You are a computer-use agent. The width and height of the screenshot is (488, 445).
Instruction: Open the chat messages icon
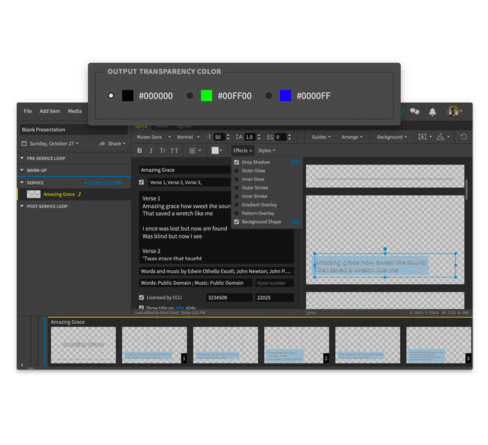[414, 111]
